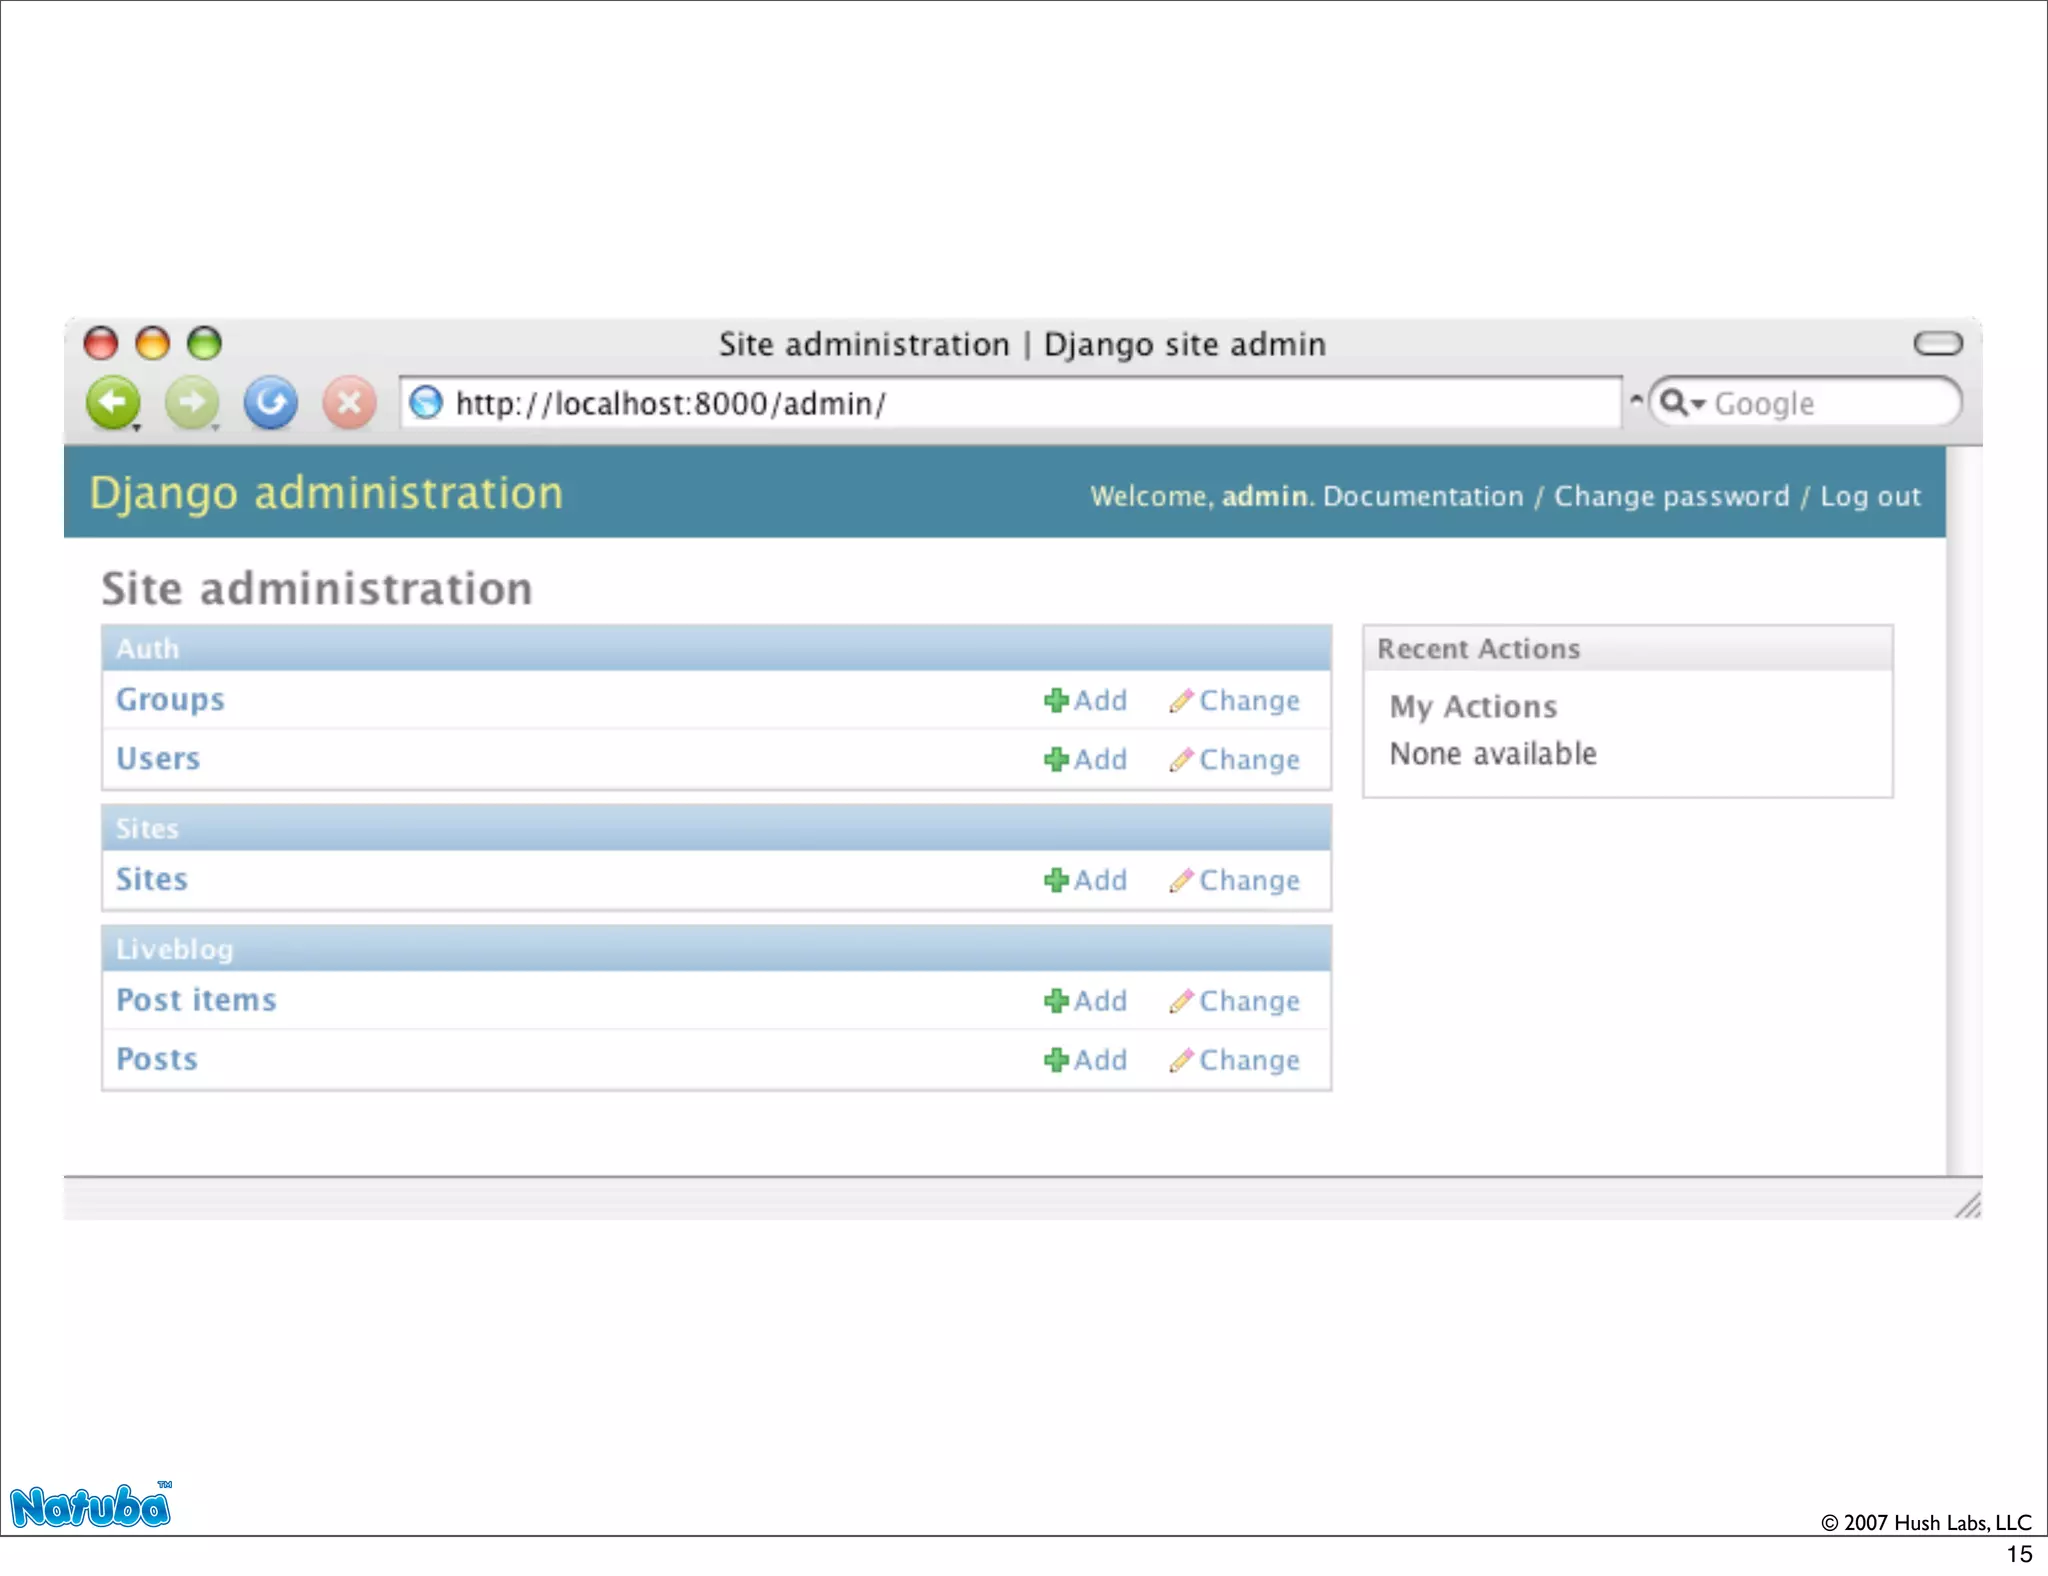2048x1576 pixels.
Task: Zoom window with green traffic light button
Action: tap(204, 343)
